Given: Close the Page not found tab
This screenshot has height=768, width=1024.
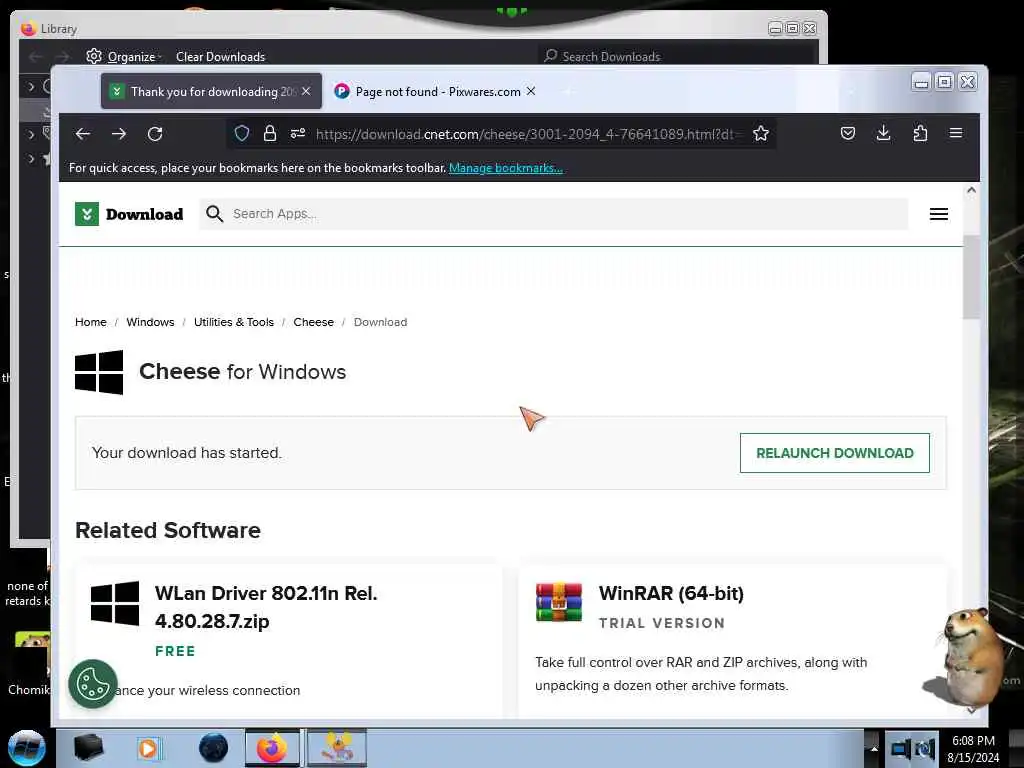Looking at the screenshot, I should click(531, 91).
